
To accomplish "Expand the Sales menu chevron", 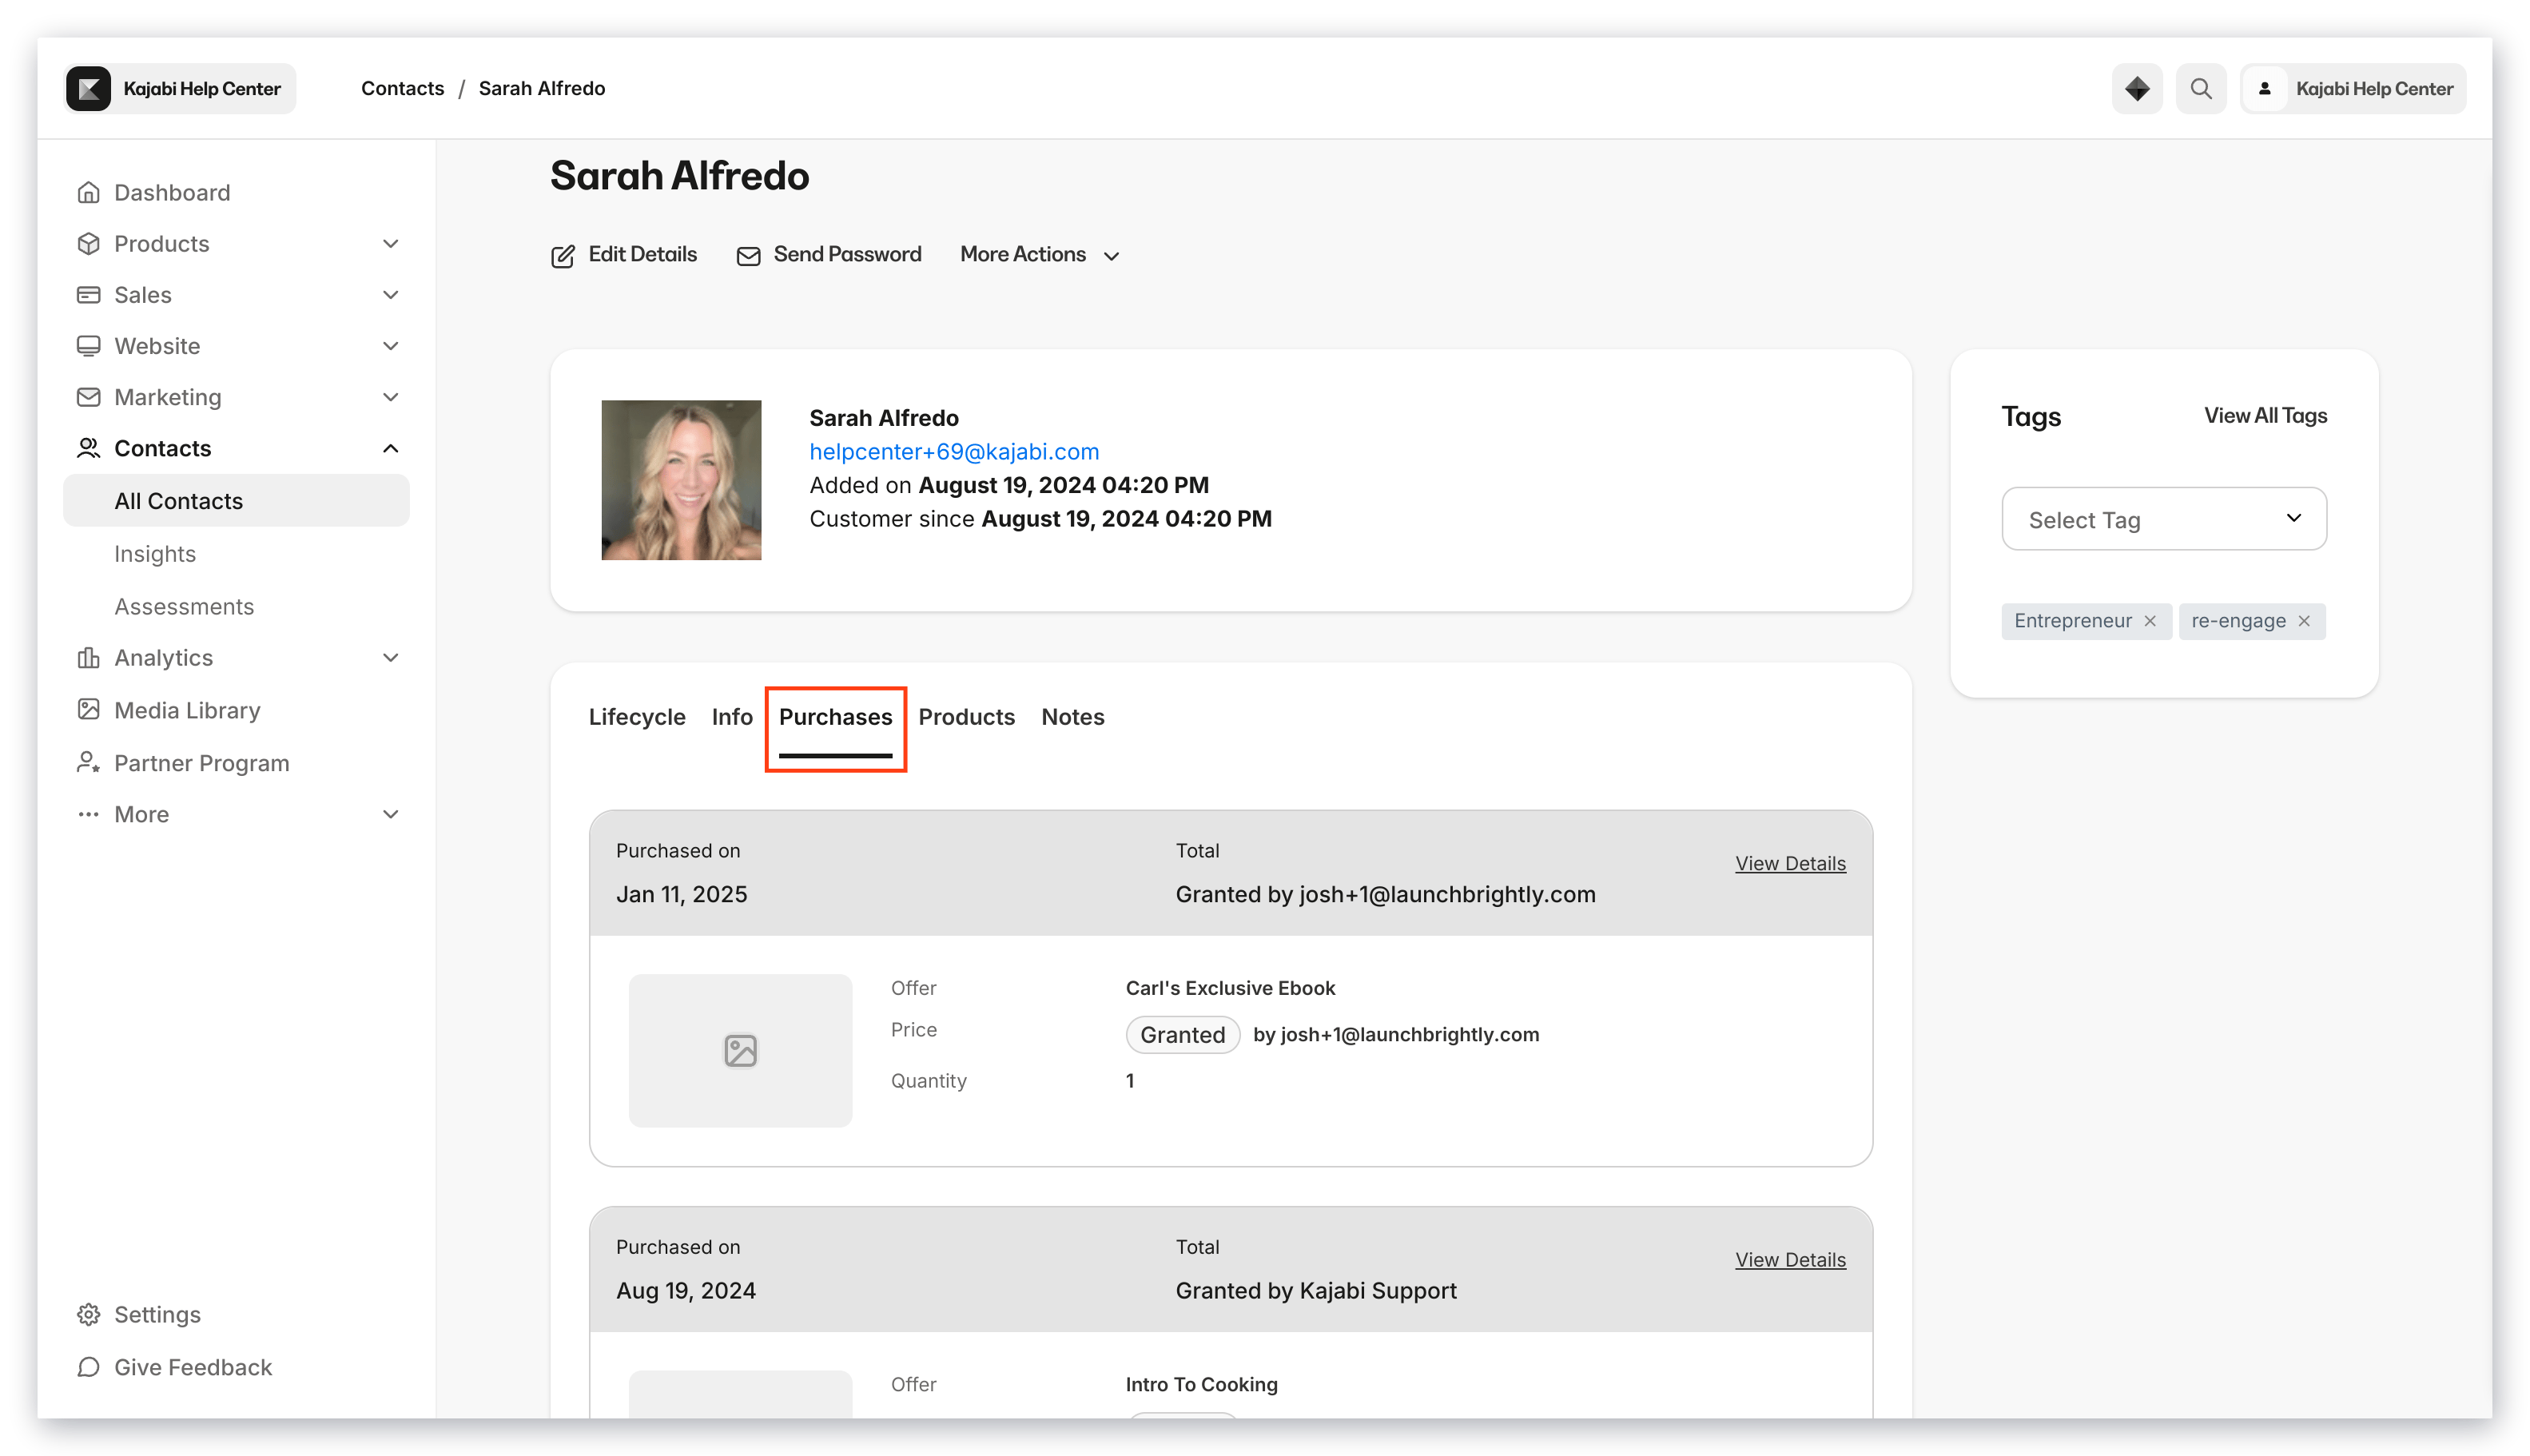I will click(x=390, y=294).
